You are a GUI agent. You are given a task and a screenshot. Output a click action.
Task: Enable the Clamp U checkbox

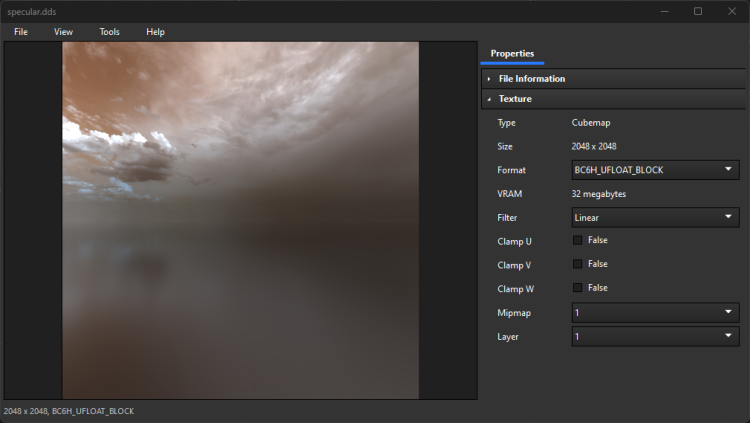577,240
